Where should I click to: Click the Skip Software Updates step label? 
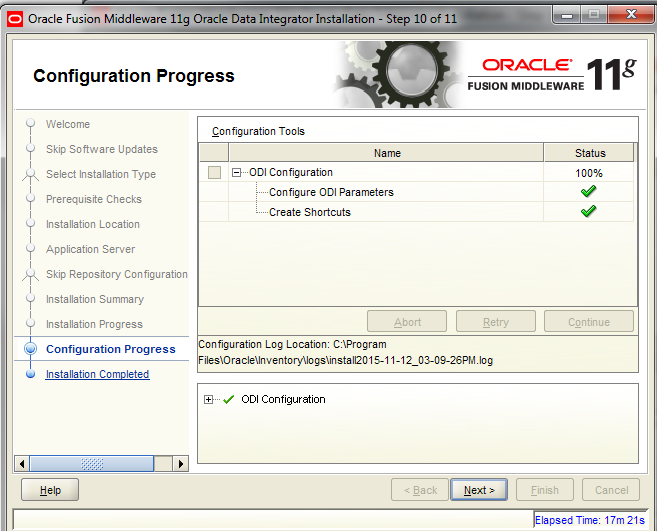tap(102, 149)
